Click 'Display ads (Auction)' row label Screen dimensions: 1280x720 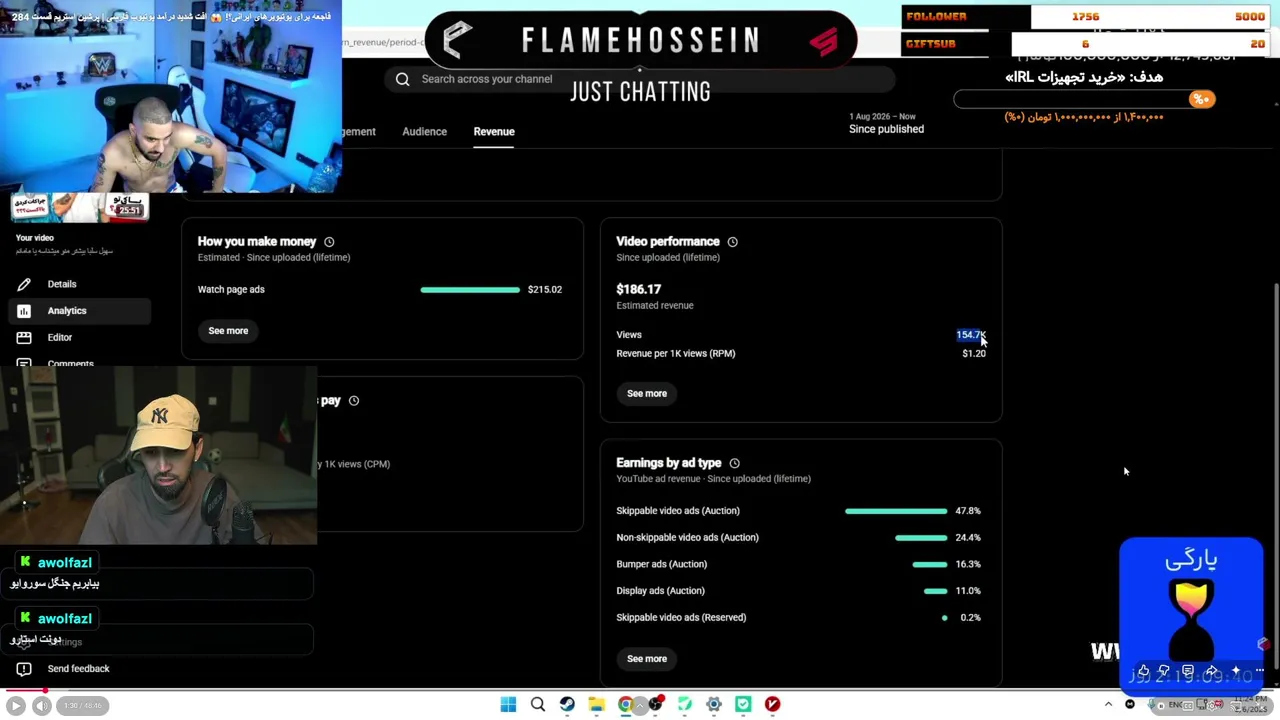coord(660,591)
